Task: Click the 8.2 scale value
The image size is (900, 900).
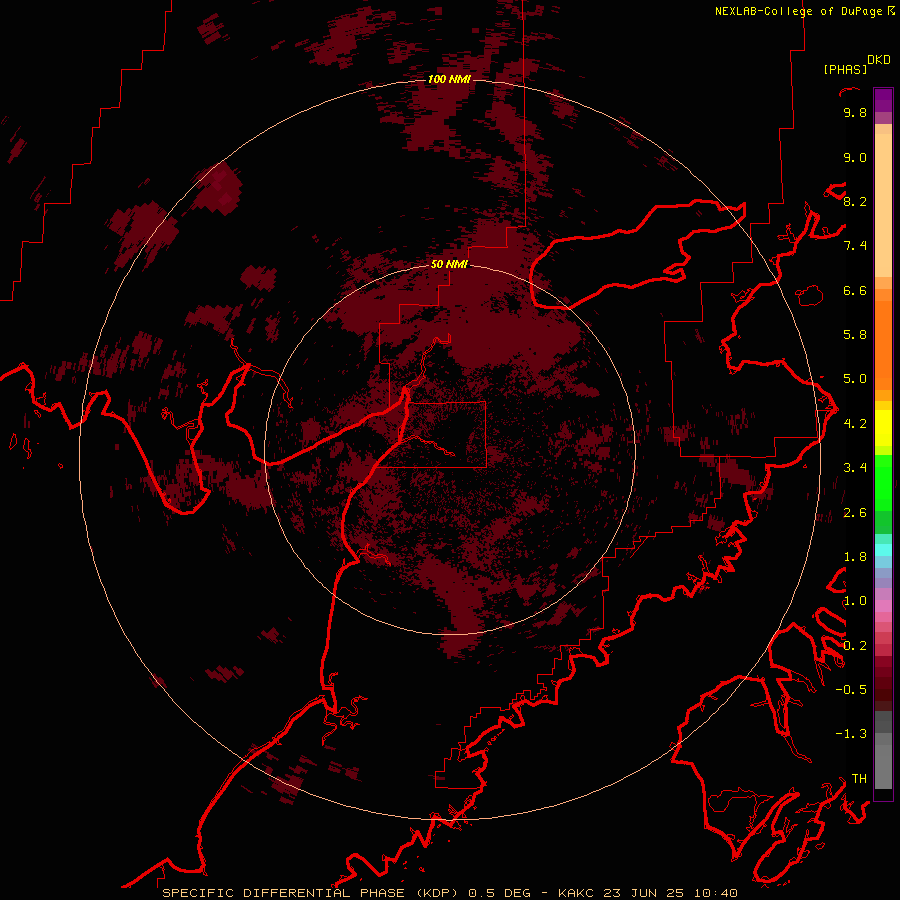Action: pyautogui.click(x=855, y=201)
